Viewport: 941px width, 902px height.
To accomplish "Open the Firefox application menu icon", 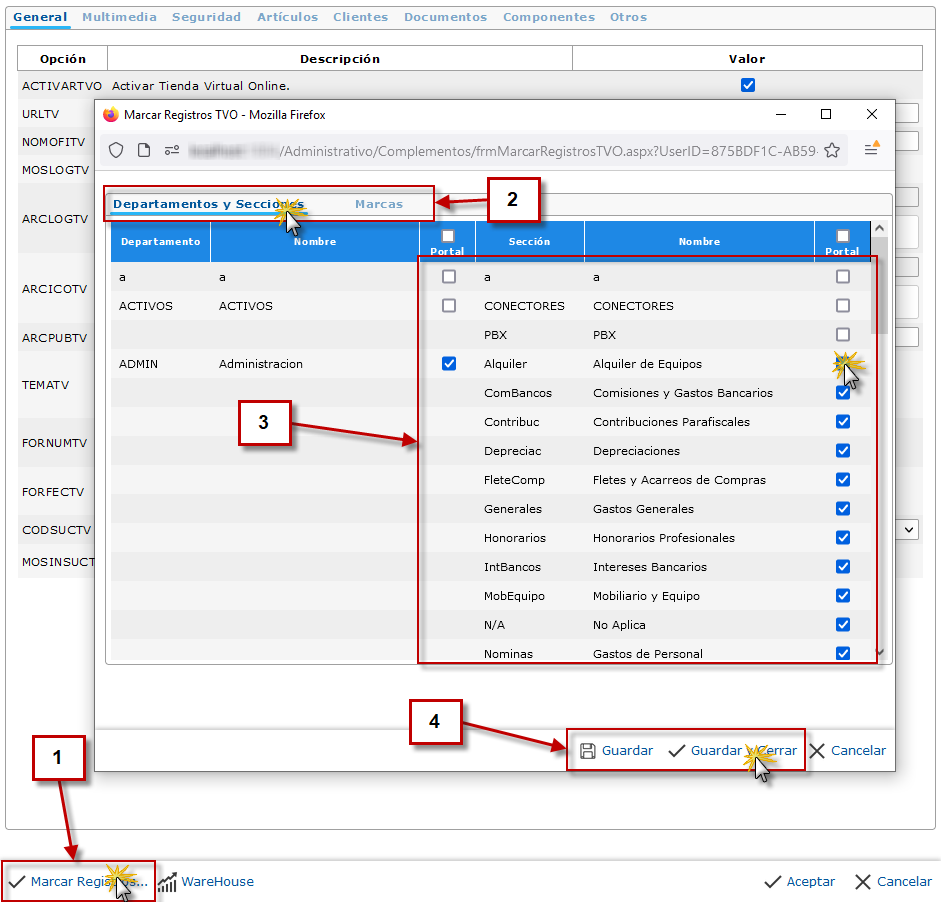I will (x=871, y=150).
